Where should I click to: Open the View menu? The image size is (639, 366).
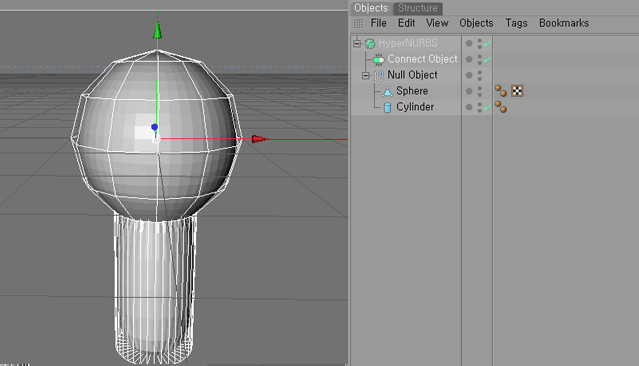(x=437, y=23)
